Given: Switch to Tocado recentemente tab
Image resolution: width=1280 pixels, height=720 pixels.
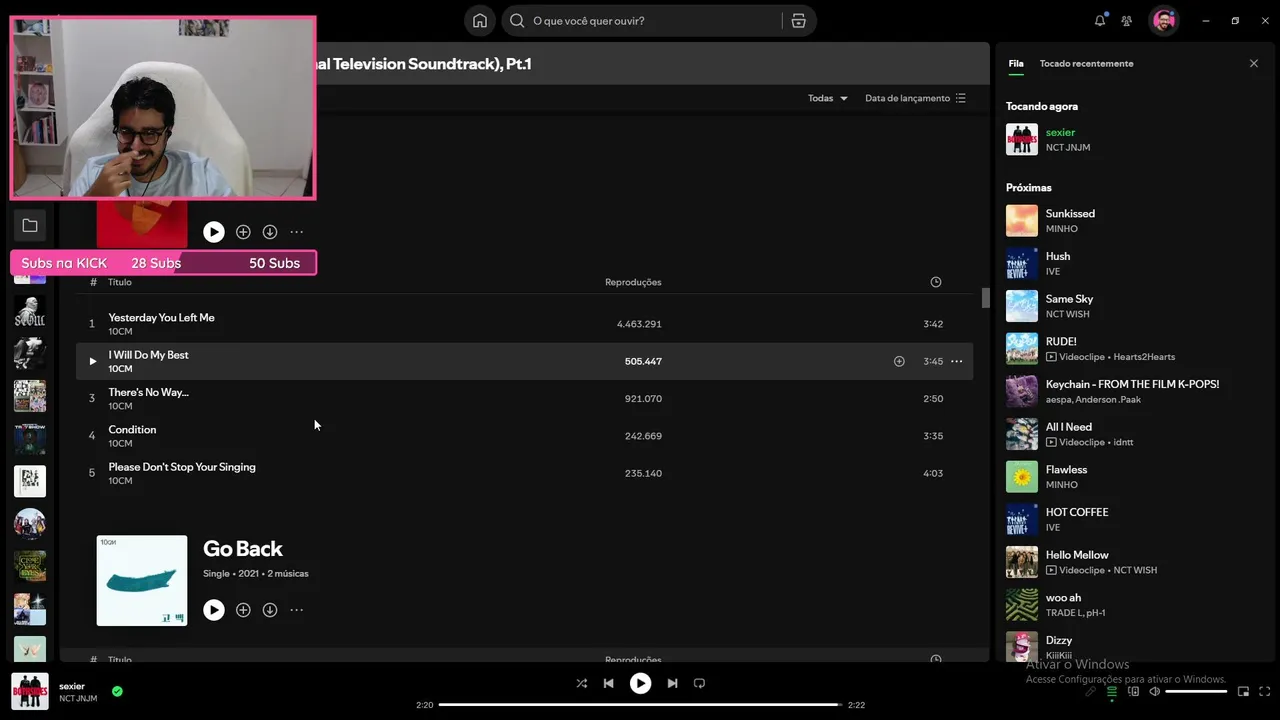Looking at the screenshot, I should coord(1086,63).
